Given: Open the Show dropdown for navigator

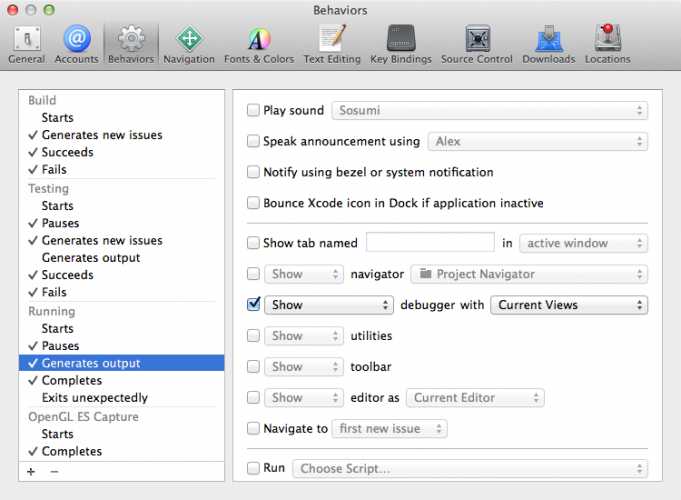Looking at the screenshot, I should 304,274.
